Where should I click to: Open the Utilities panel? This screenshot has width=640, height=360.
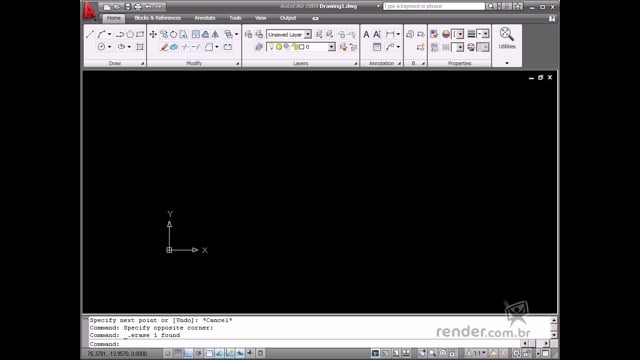tap(507, 38)
